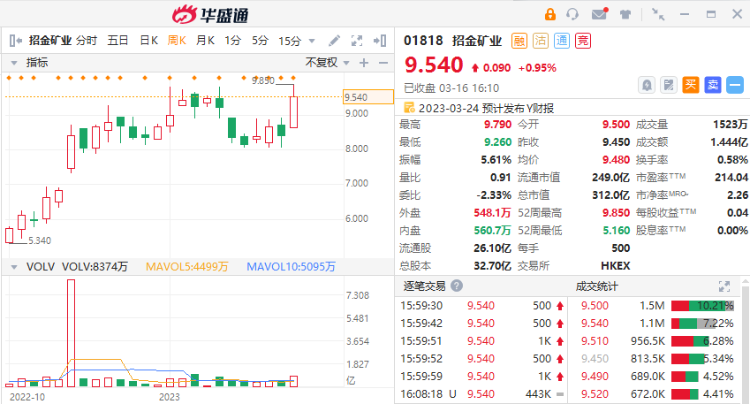Click the trade panel vertical scrollbar
Image resolution: width=750 pixels, height=404 pixels.
pyautogui.click(x=746, y=340)
